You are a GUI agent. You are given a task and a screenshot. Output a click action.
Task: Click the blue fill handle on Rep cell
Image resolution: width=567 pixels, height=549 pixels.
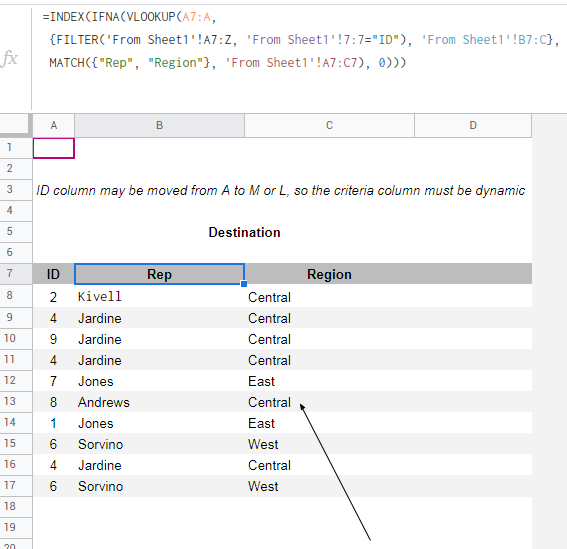coord(244,284)
